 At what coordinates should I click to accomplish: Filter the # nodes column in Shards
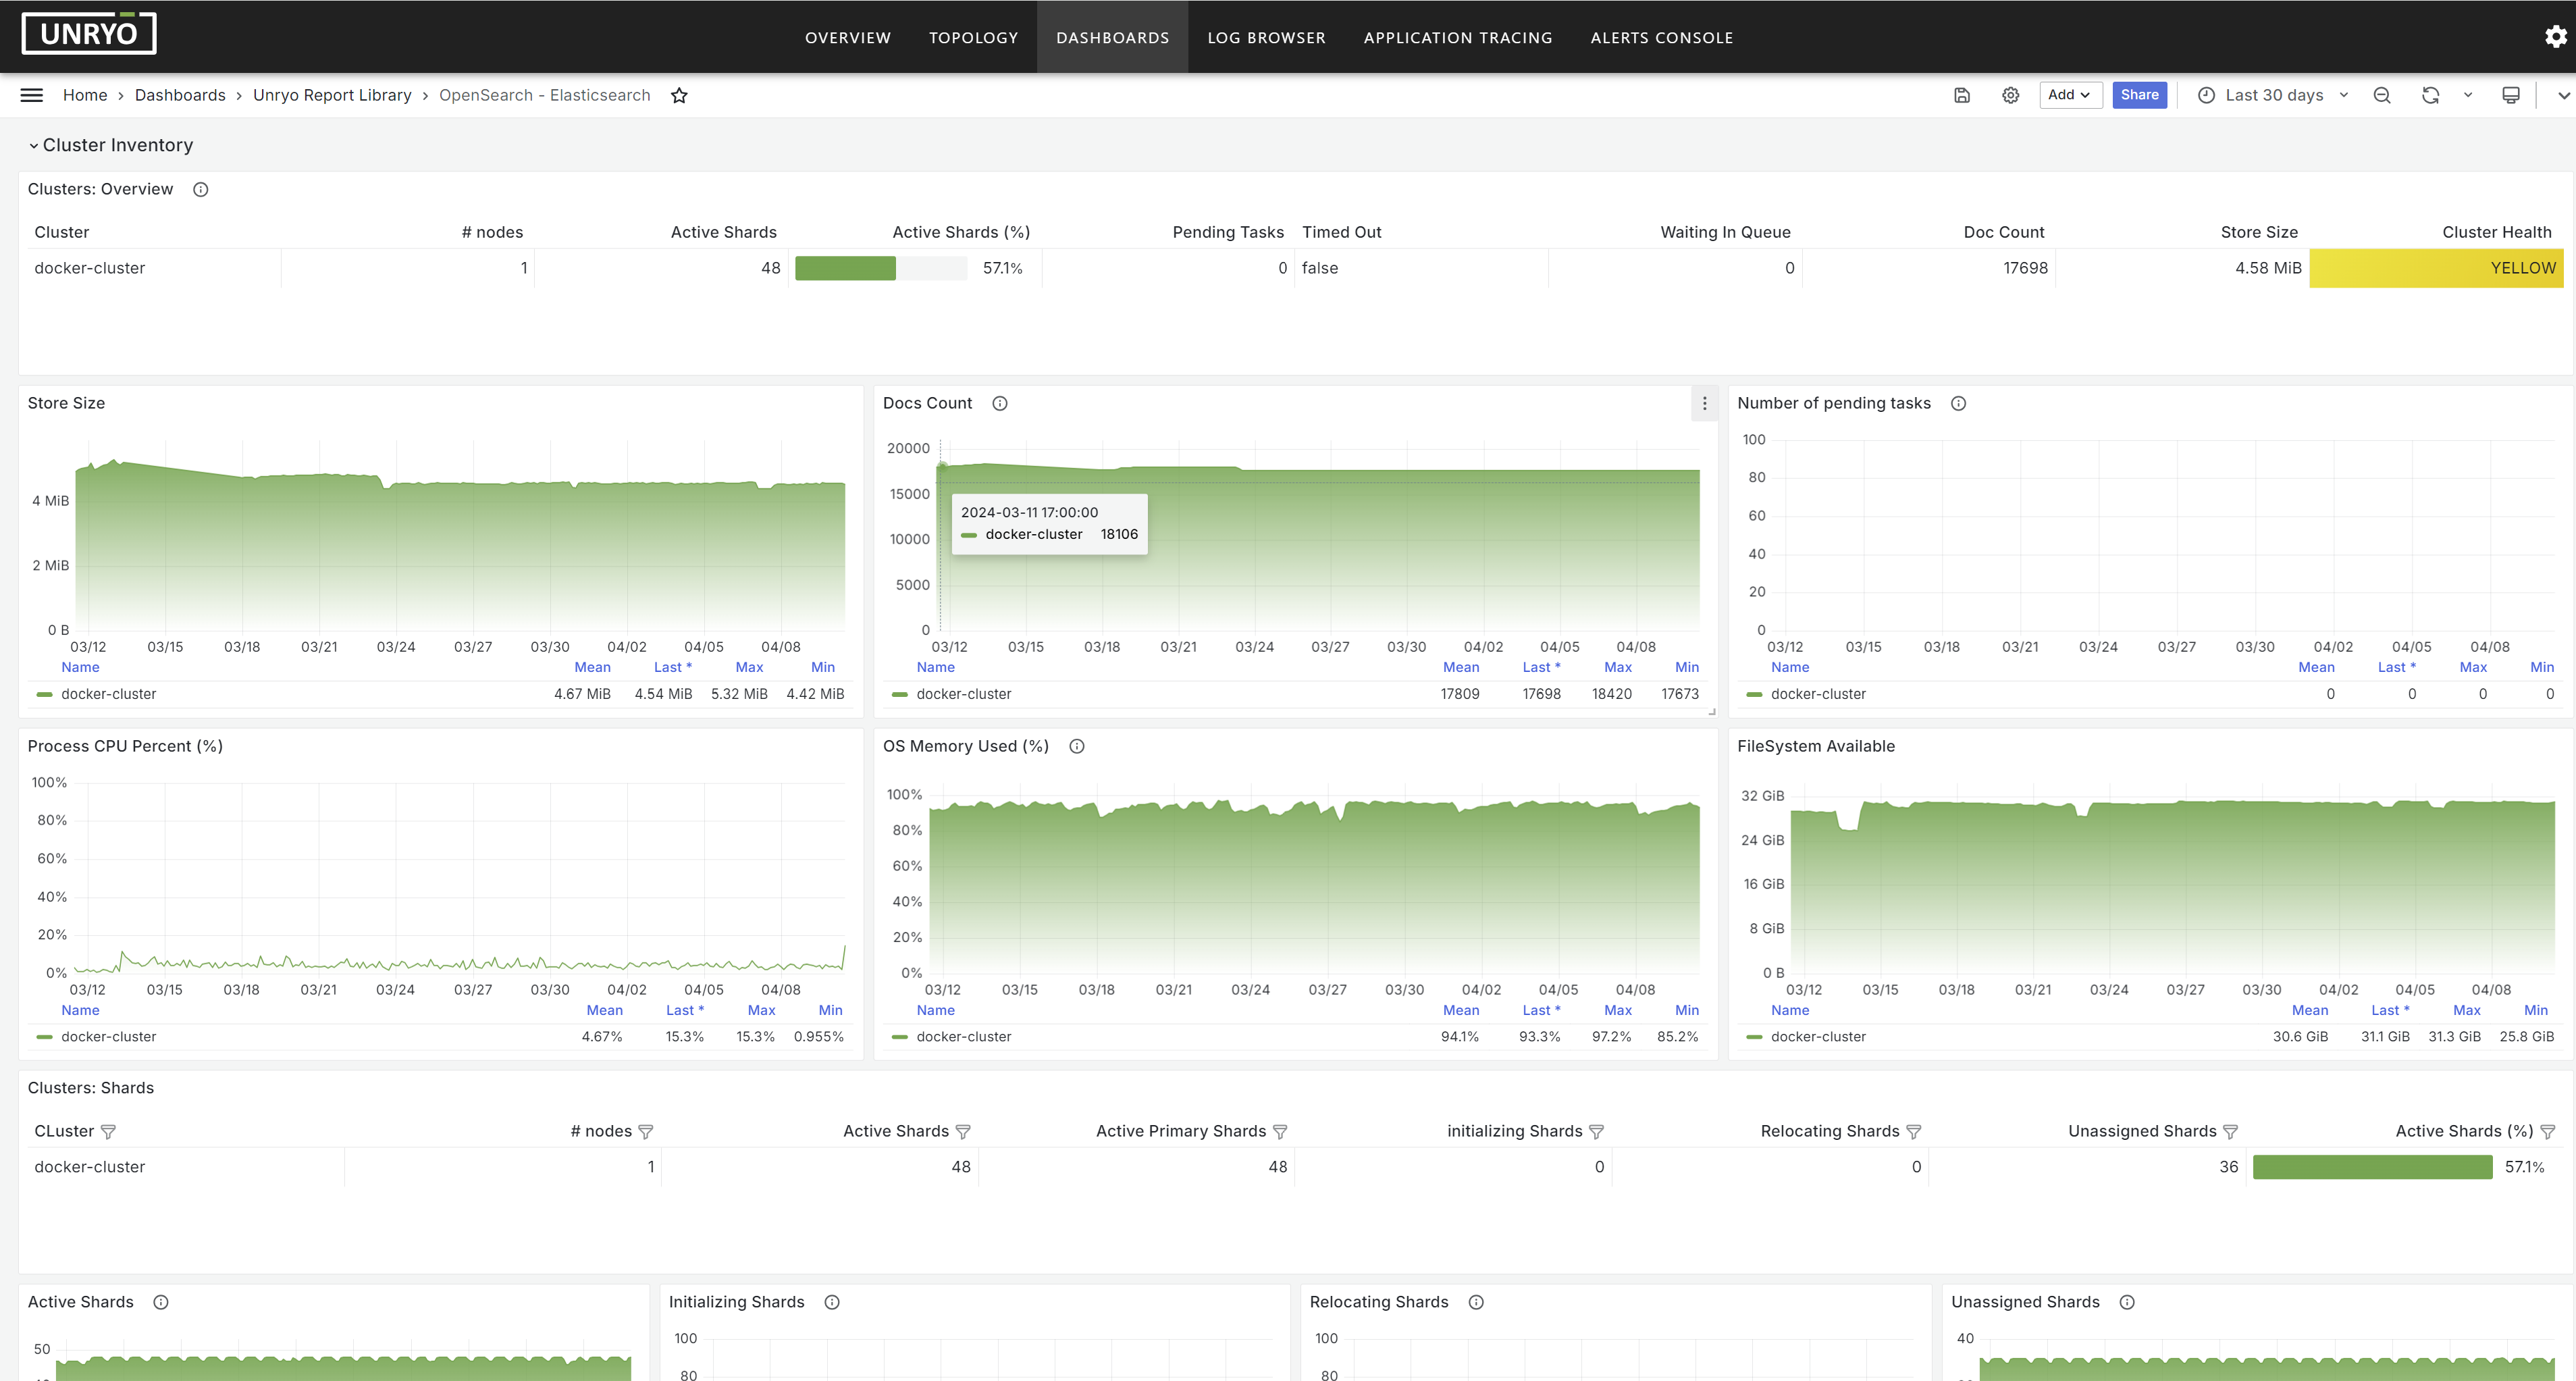pos(645,1131)
